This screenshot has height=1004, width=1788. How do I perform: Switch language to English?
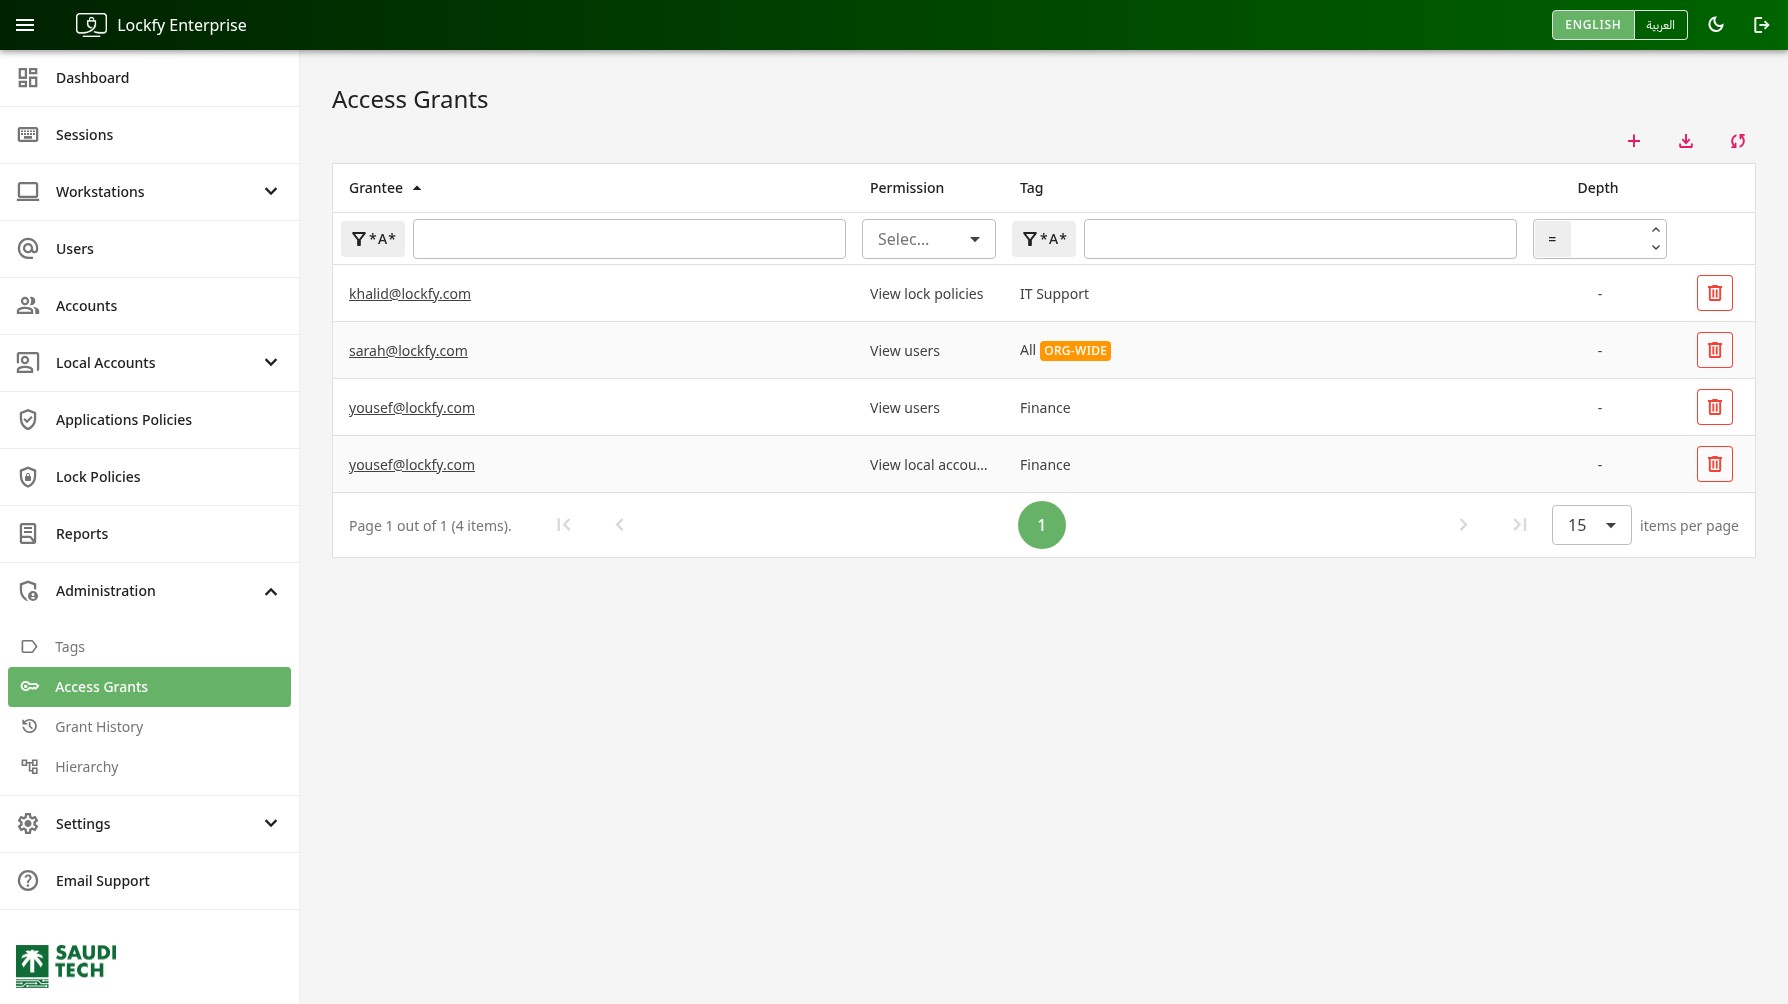(1593, 25)
